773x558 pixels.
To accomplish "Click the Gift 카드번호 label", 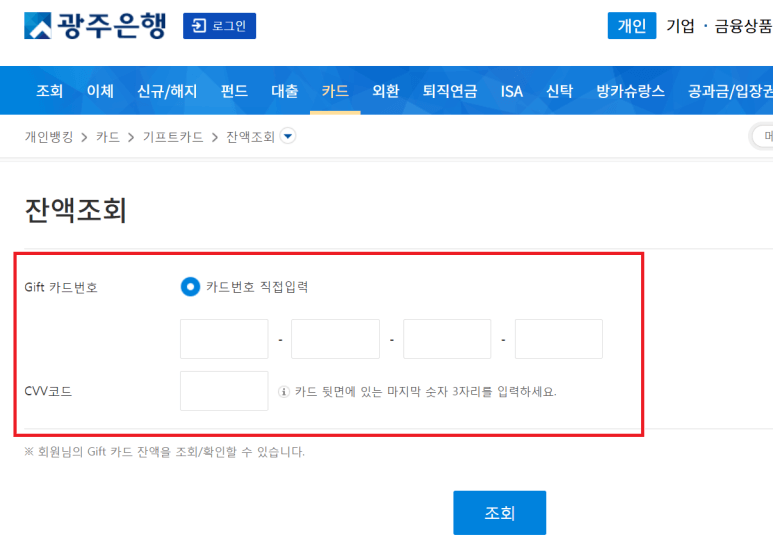I will 61,287.
